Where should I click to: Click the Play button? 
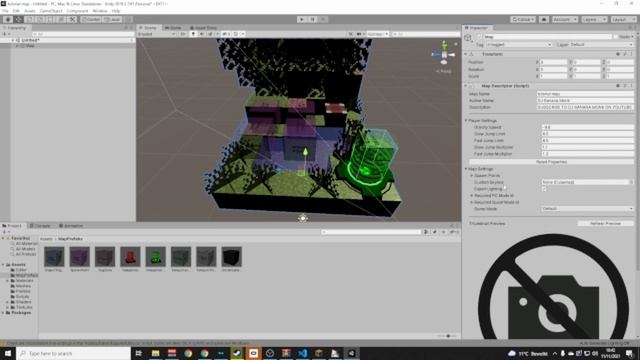click(302, 19)
